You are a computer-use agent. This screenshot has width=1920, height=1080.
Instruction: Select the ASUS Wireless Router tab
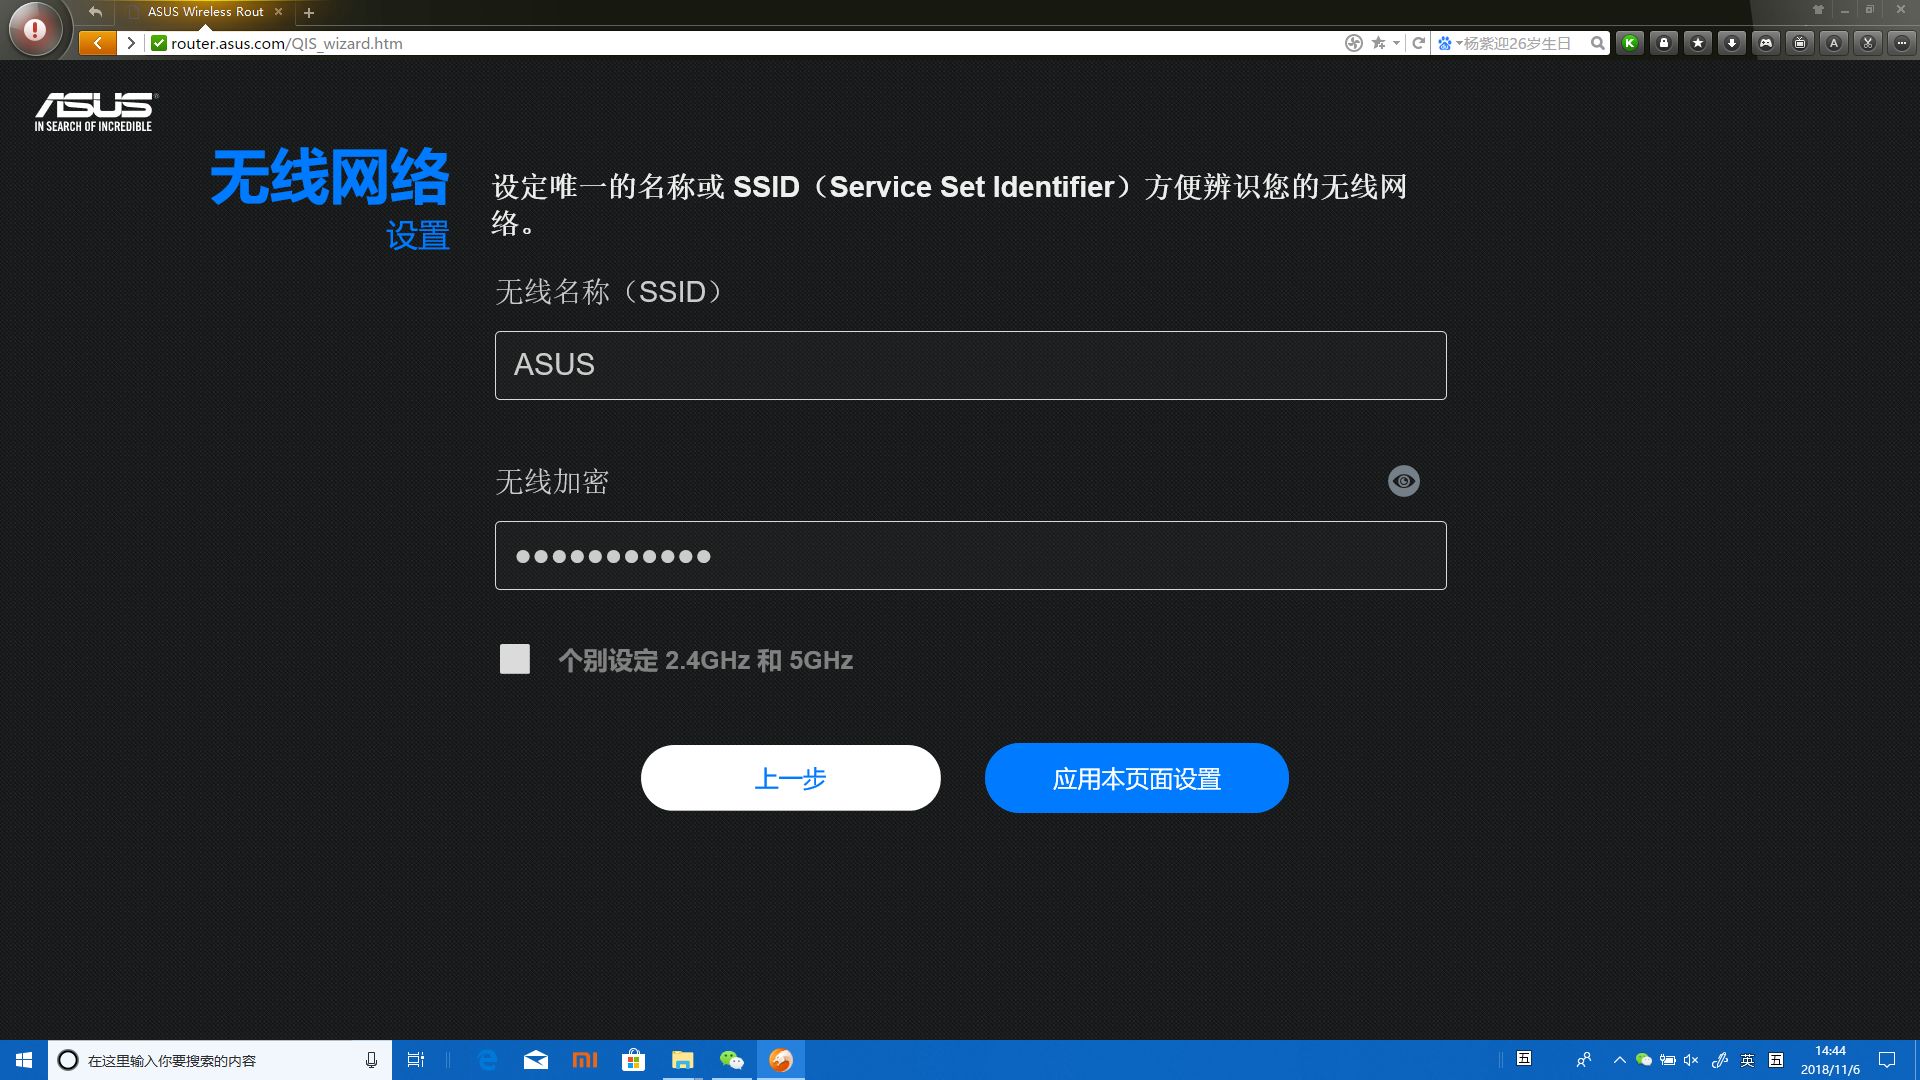pyautogui.click(x=205, y=12)
